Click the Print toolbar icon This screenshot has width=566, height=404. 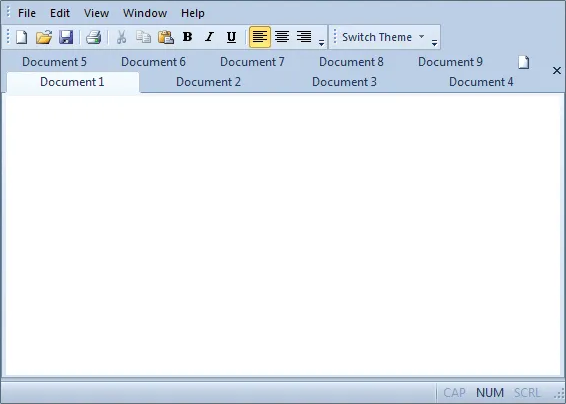pyautogui.click(x=93, y=37)
